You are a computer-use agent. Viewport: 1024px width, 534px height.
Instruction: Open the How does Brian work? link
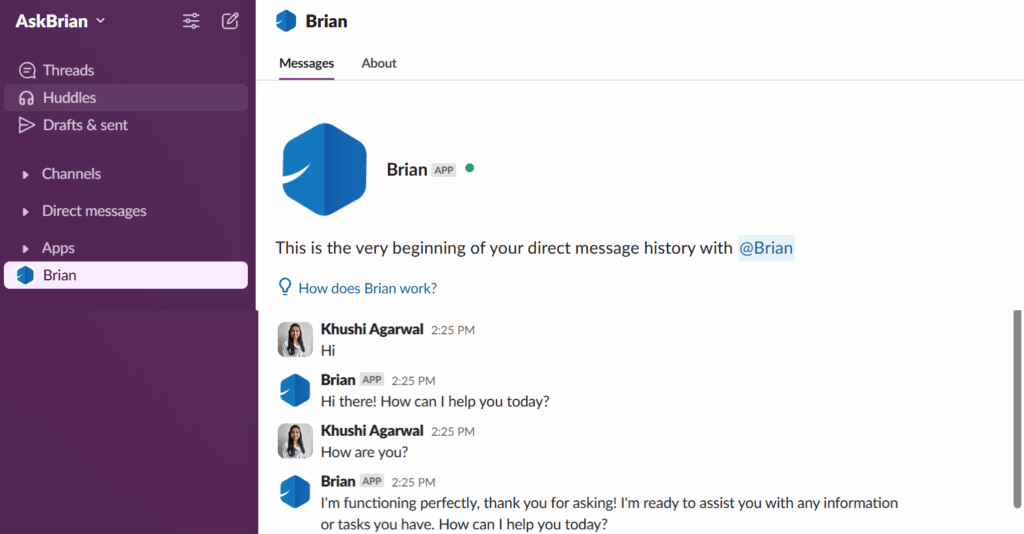(368, 288)
